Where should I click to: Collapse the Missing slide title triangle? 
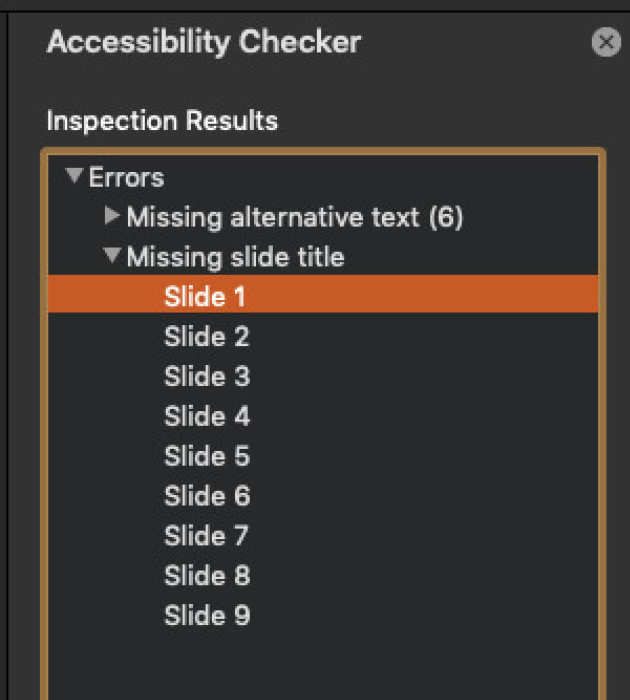pyautogui.click(x=112, y=256)
